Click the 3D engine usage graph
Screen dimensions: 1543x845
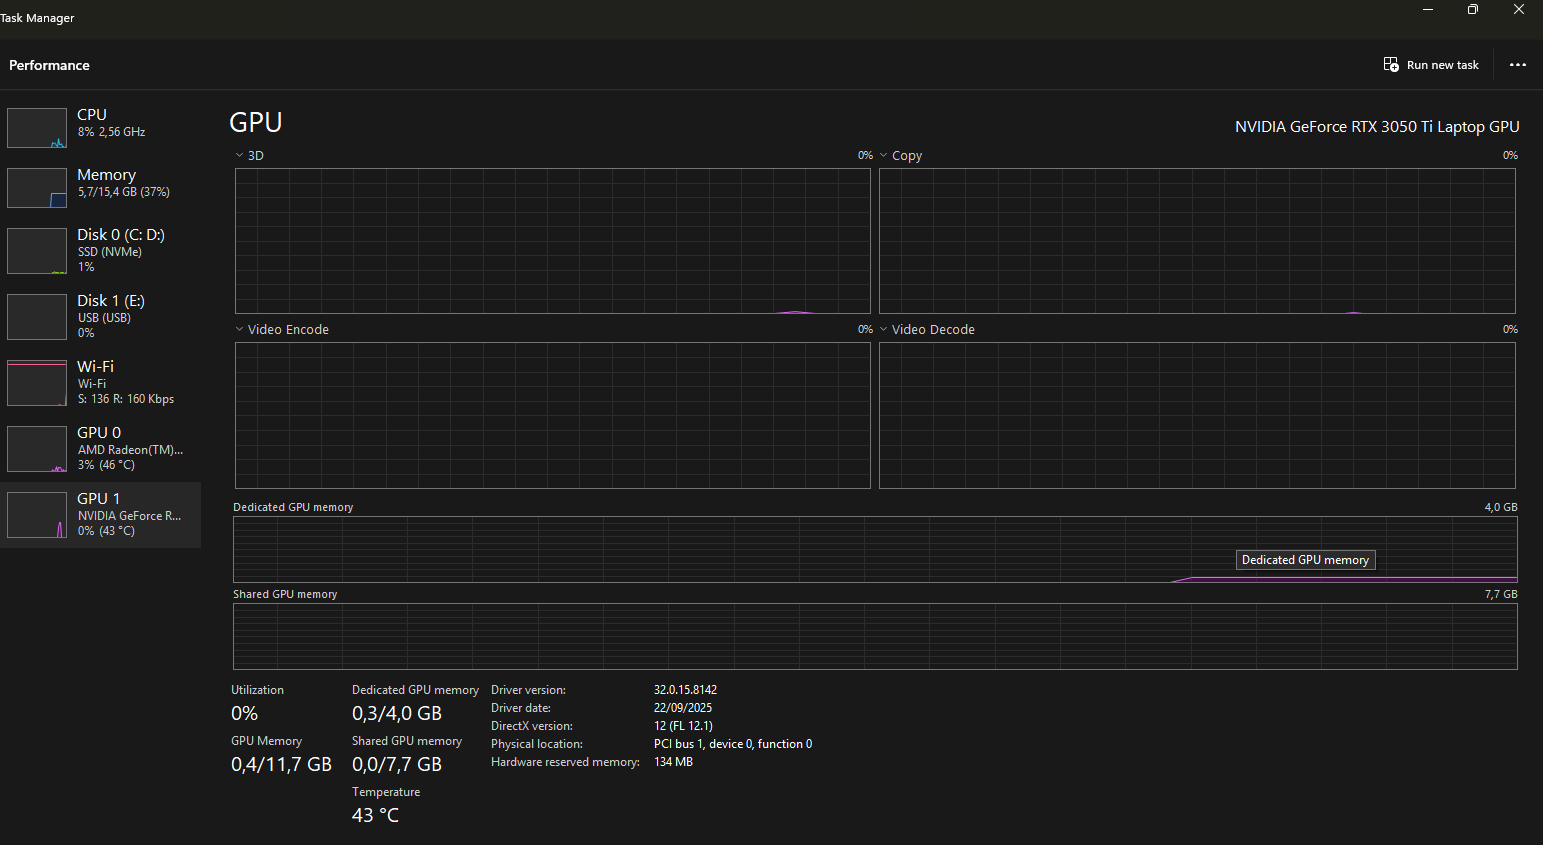[x=552, y=241]
